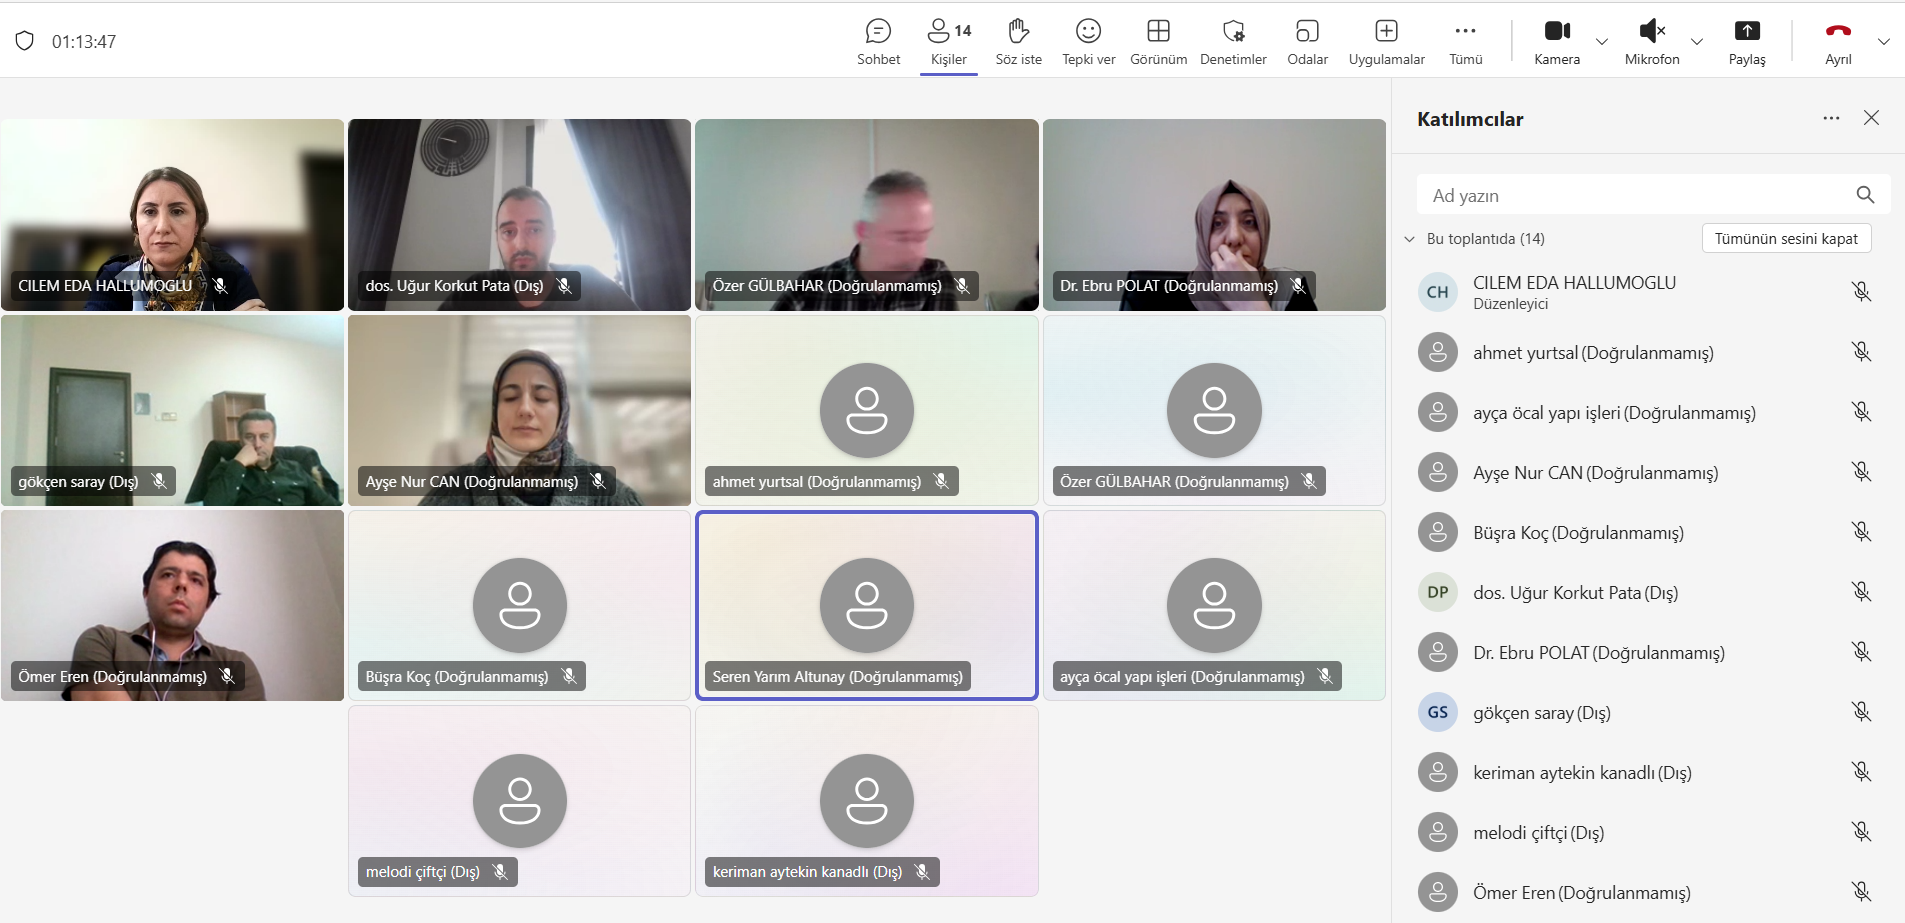Open Odalar breakout rooms
This screenshot has height=923, width=1905.
click(1307, 42)
